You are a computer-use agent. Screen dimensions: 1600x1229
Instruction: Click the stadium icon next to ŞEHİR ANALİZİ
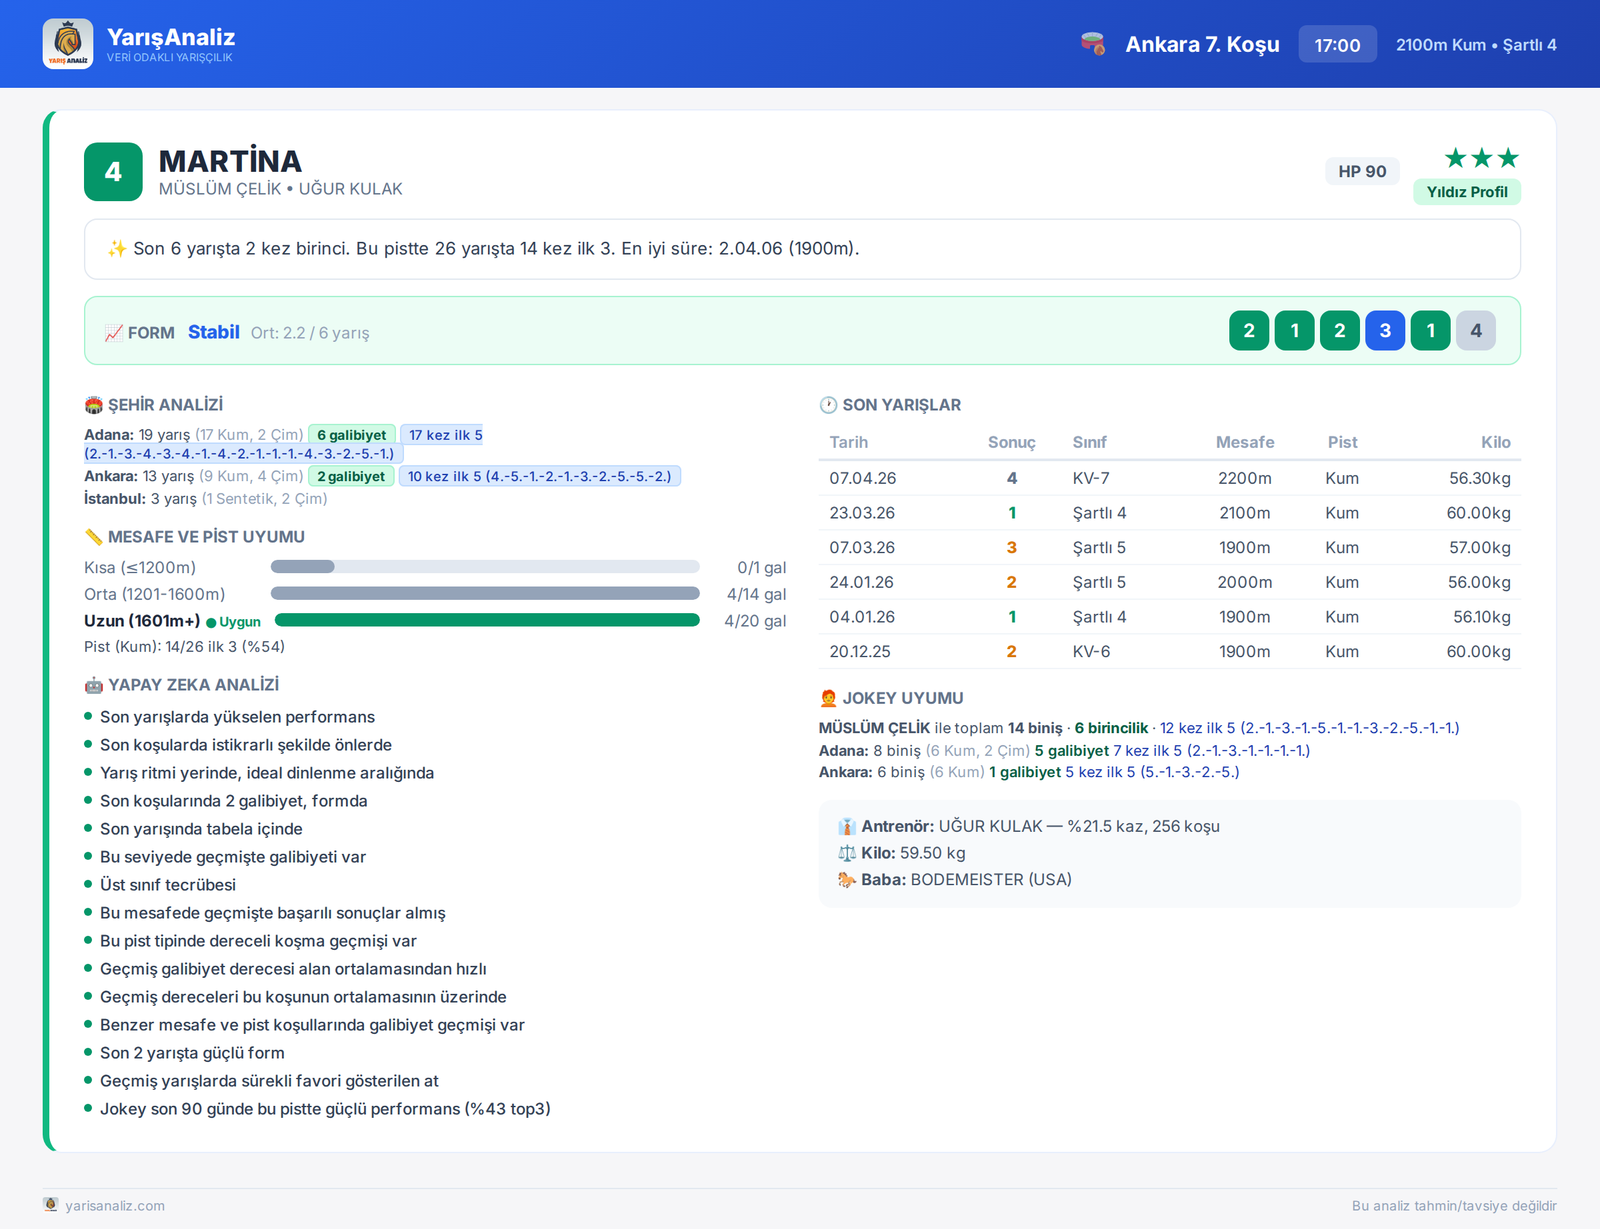94,405
